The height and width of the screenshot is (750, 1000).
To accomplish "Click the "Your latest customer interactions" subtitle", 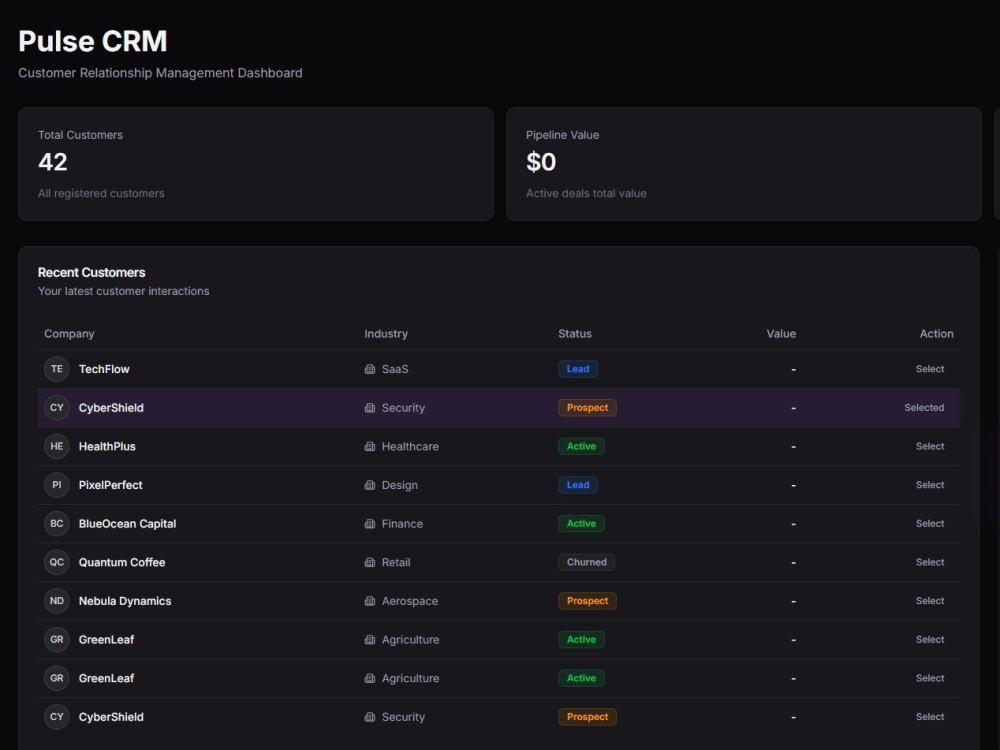I will click(x=124, y=291).
